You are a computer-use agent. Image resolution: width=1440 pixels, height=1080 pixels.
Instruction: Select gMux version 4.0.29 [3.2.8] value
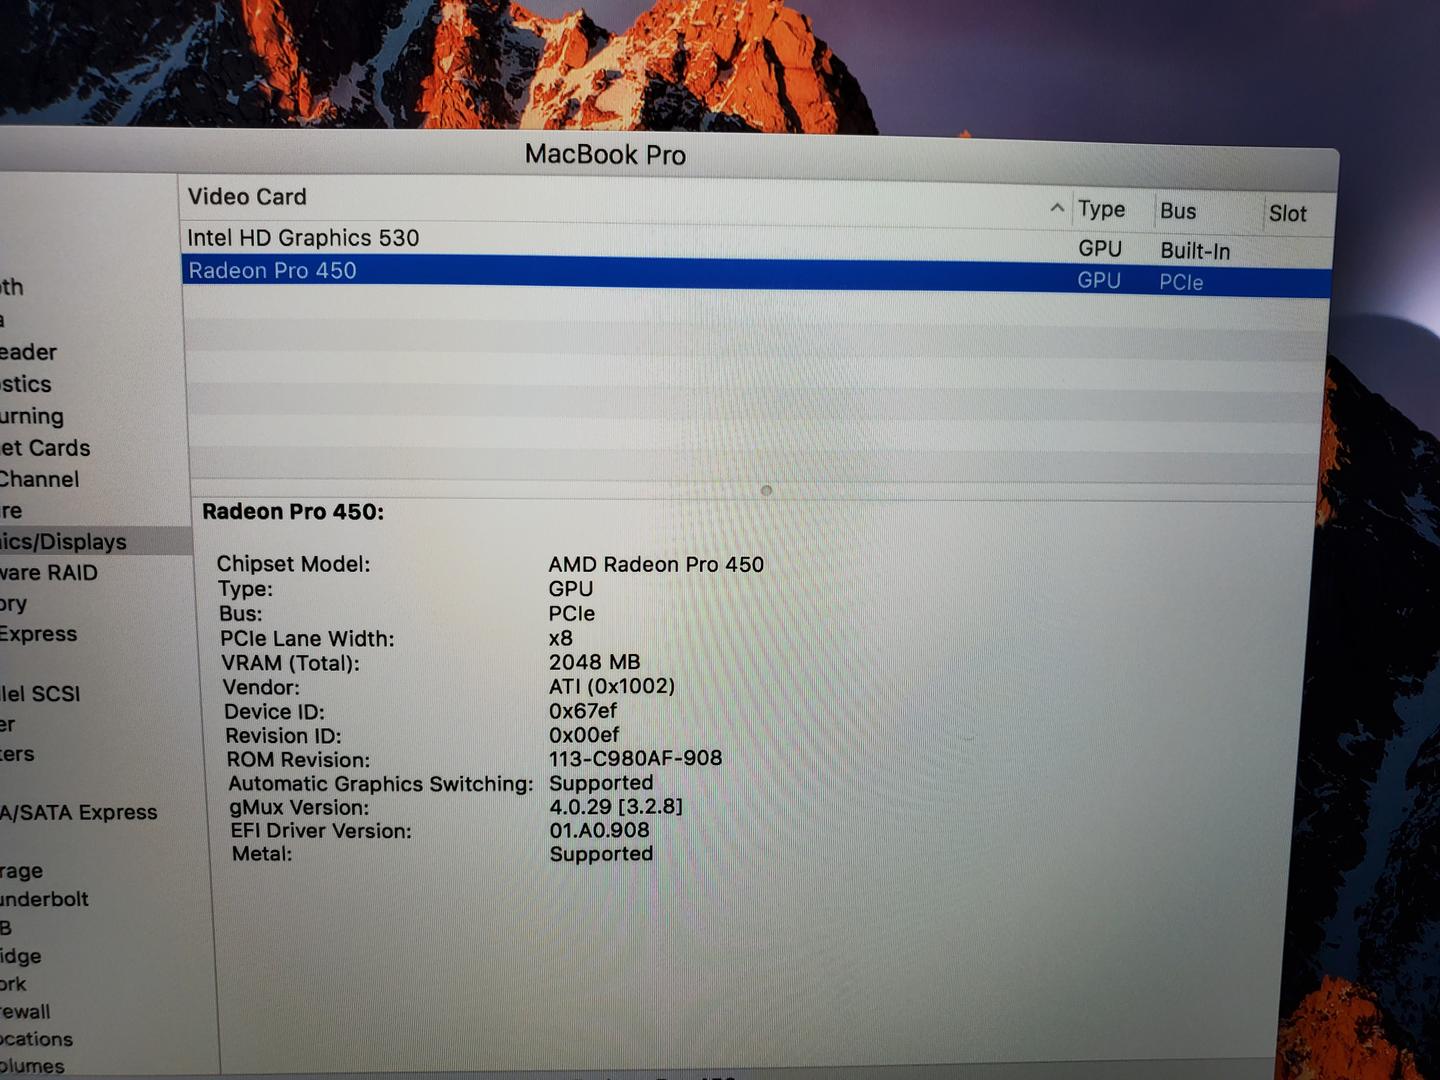click(616, 806)
